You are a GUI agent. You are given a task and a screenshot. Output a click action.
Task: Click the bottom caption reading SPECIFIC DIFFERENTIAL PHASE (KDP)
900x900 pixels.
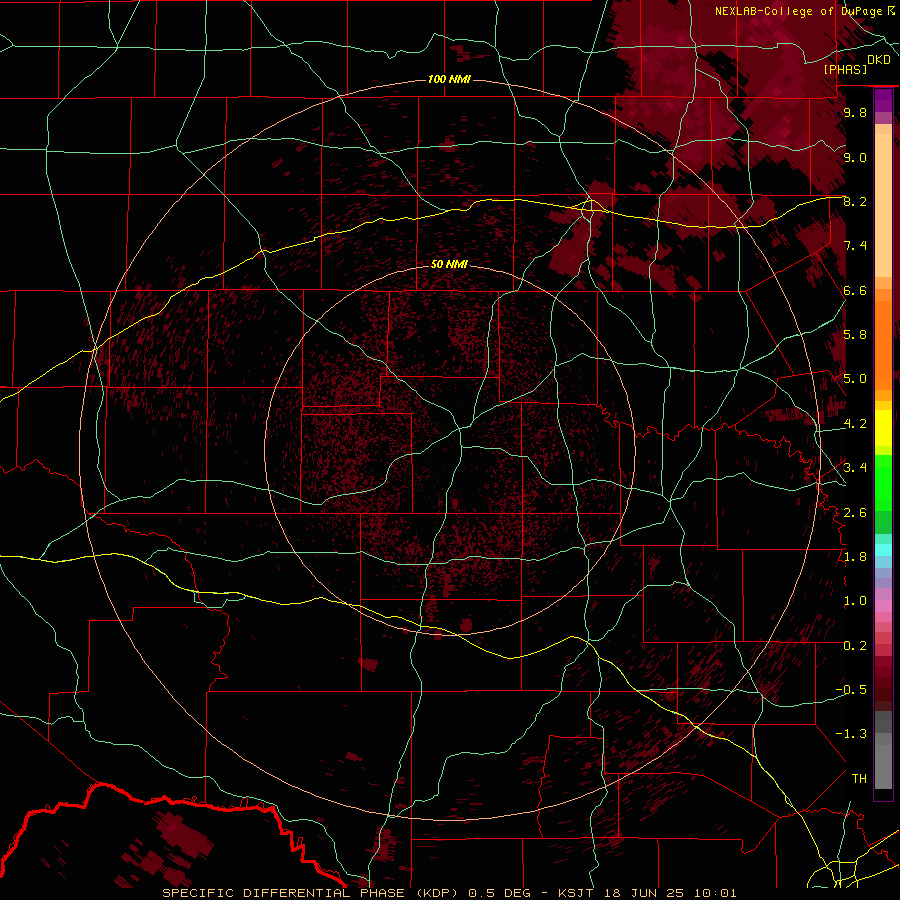312,893
